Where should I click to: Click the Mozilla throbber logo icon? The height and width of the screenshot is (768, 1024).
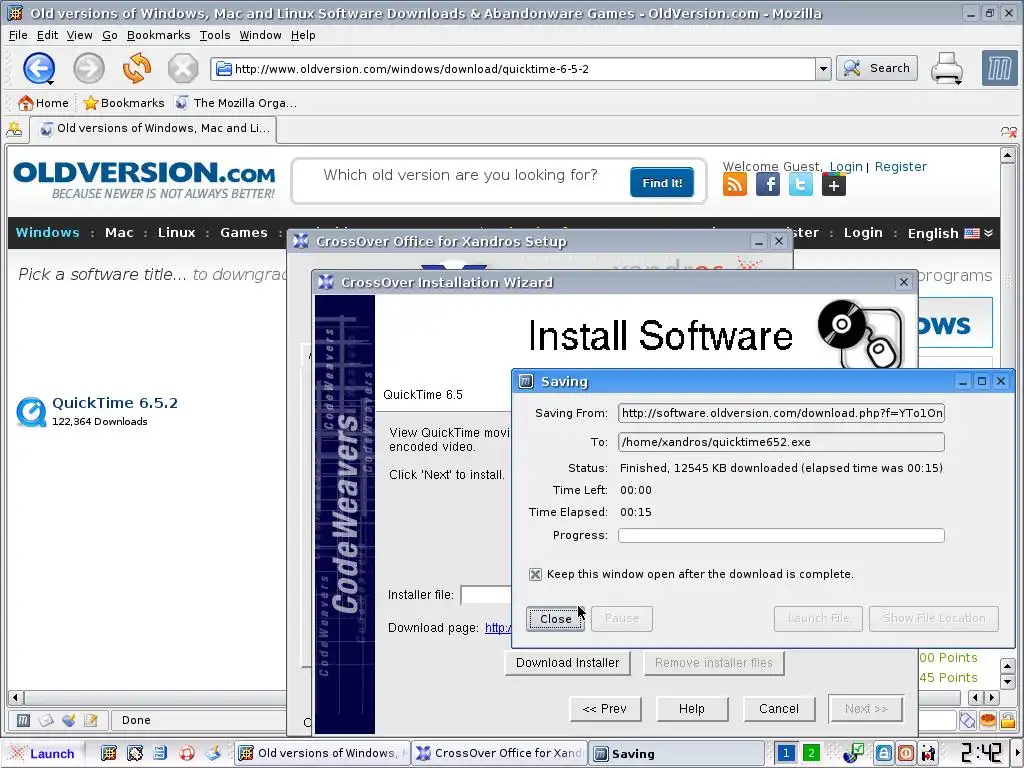tap(999, 68)
